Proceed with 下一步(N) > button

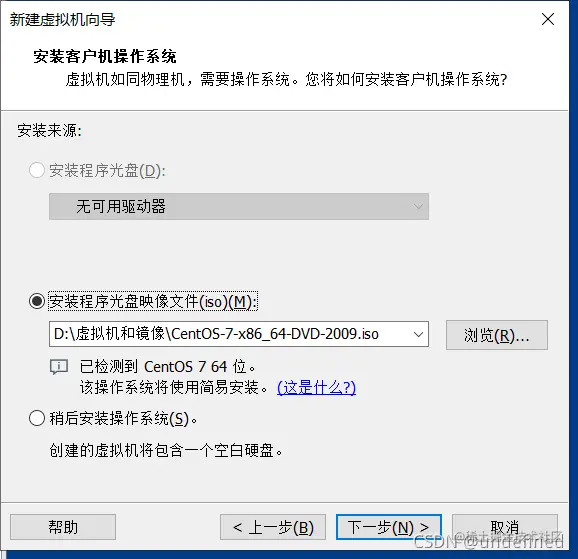pyautogui.click(x=389, y=527)
